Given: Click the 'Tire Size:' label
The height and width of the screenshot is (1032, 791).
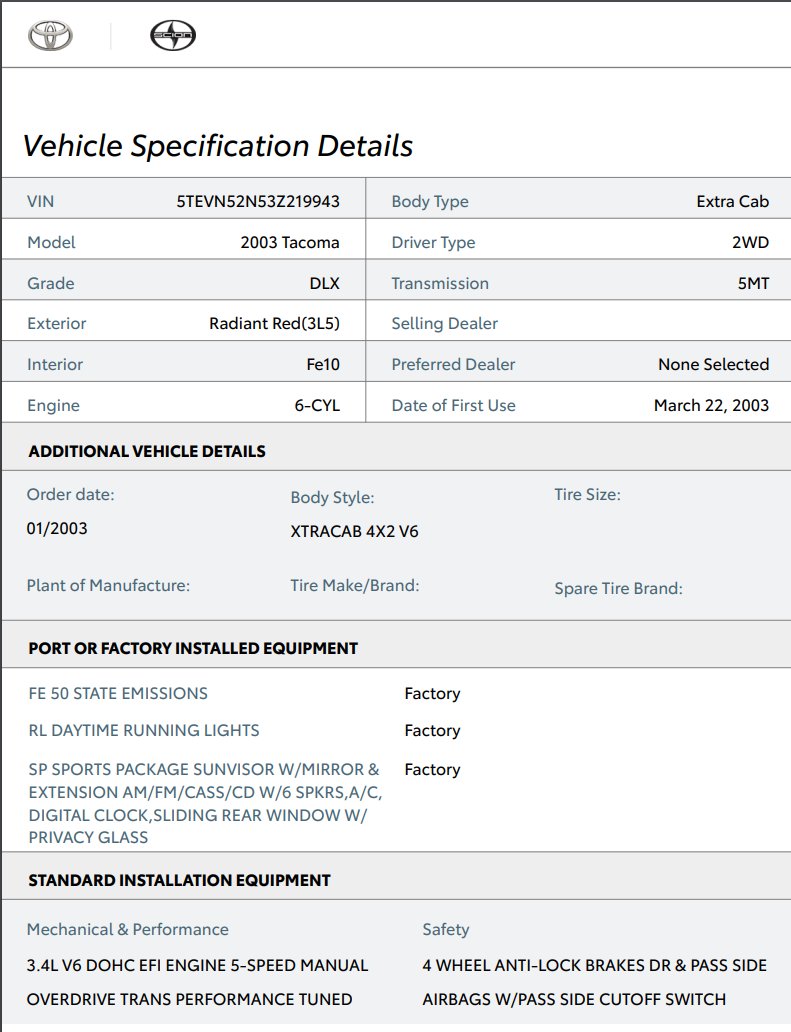Looking at the screenshot, I should 588,494.
